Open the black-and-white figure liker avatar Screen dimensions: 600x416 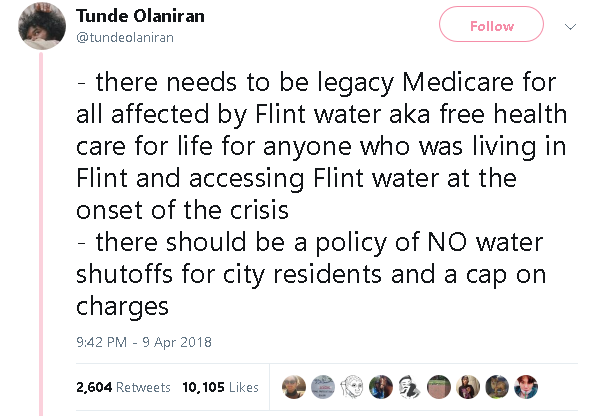coord(410,387)
